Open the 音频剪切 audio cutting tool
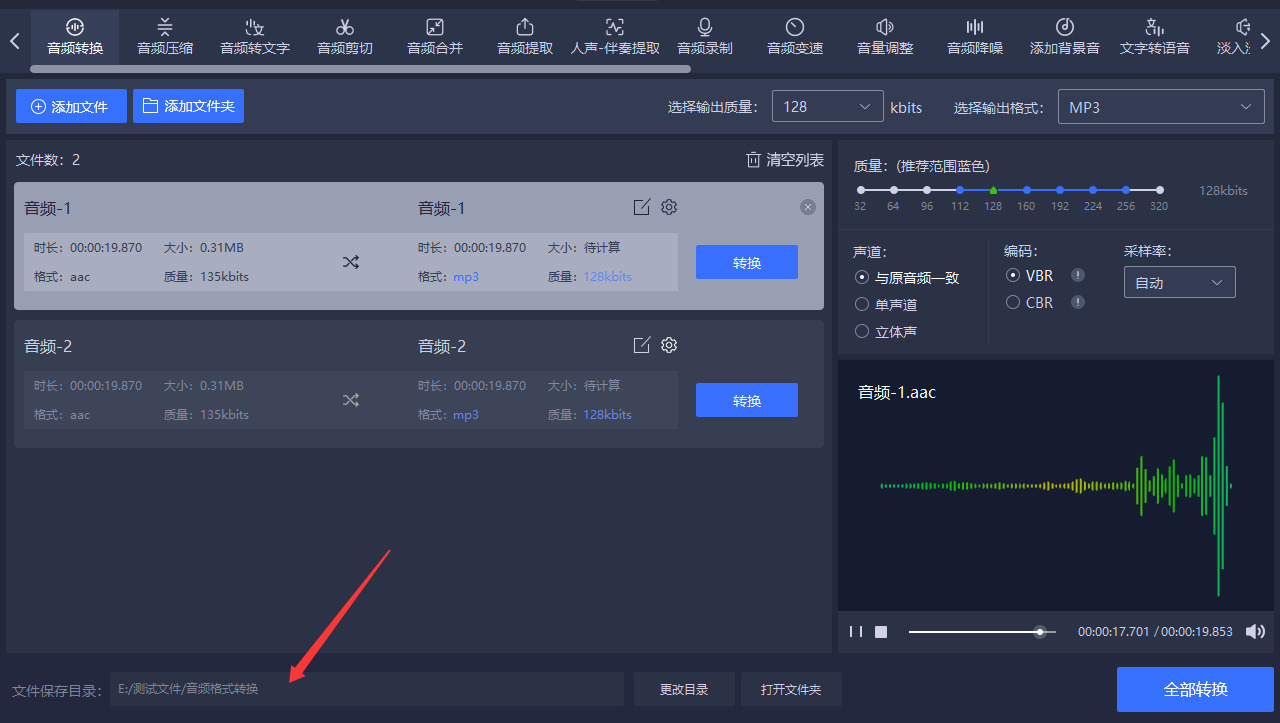 (x=345, y=36)
